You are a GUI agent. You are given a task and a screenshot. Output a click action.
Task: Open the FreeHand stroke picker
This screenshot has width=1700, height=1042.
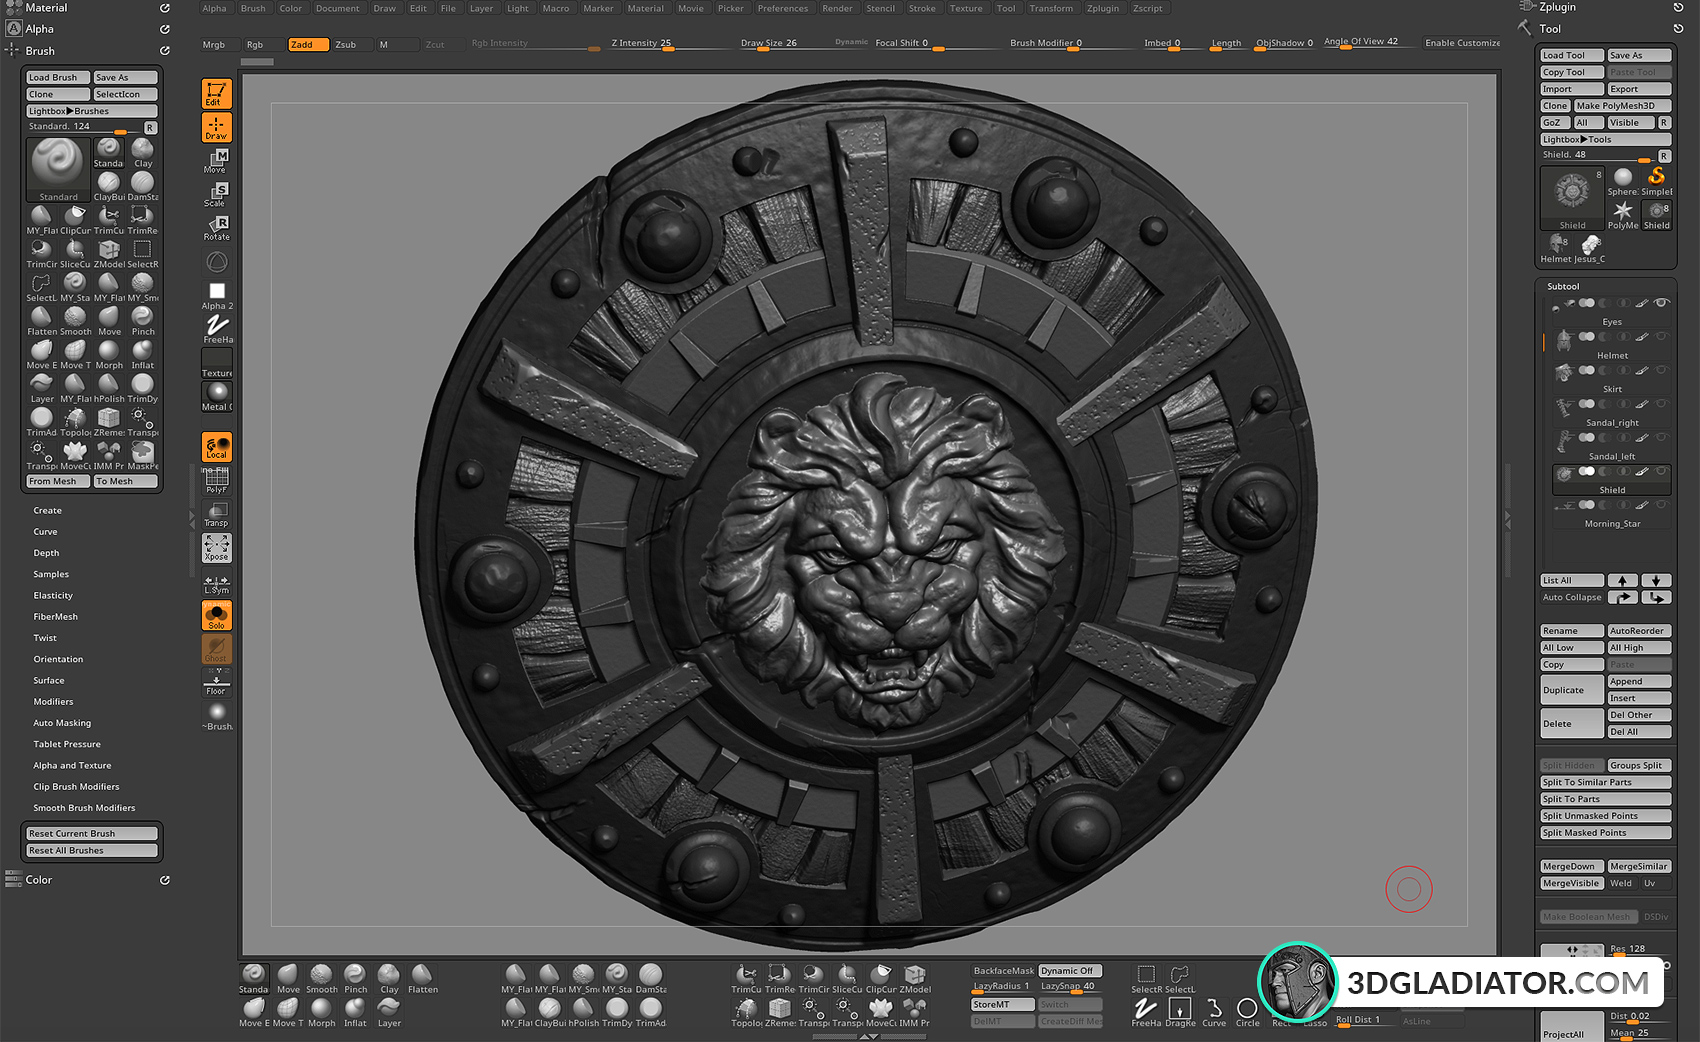pyautogui.click(x=217, y=329)
